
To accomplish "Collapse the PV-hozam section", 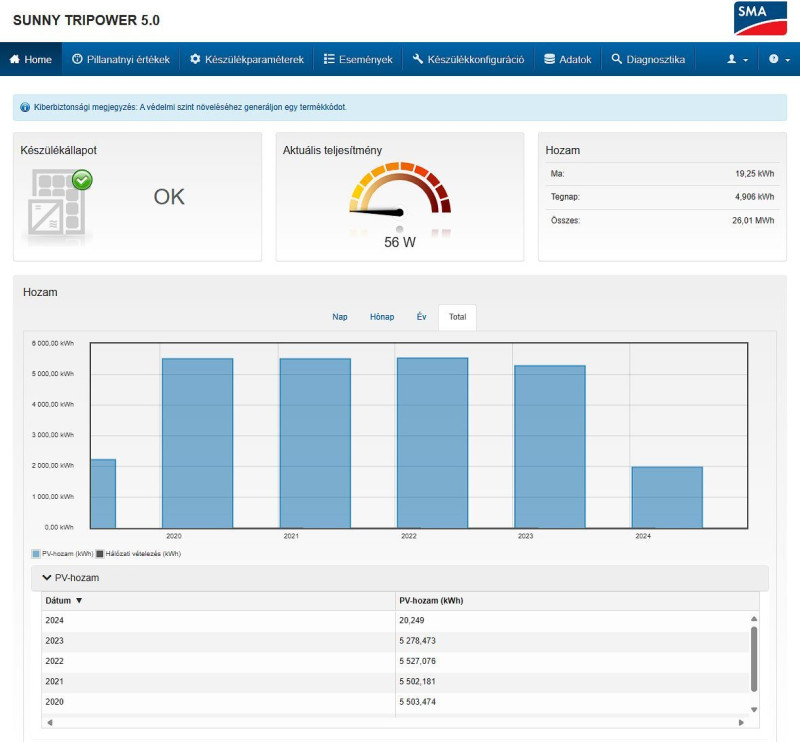I will click(x=399, y=578).
